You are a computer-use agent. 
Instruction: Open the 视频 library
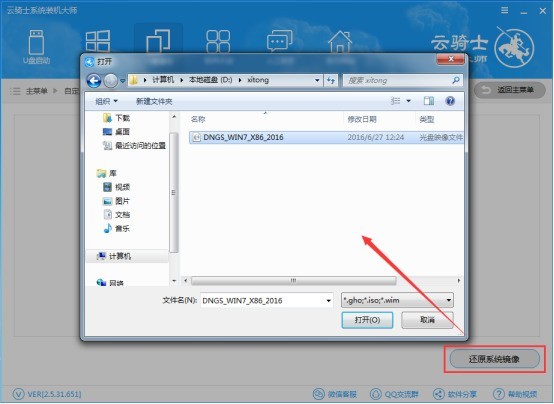[116, 187]
